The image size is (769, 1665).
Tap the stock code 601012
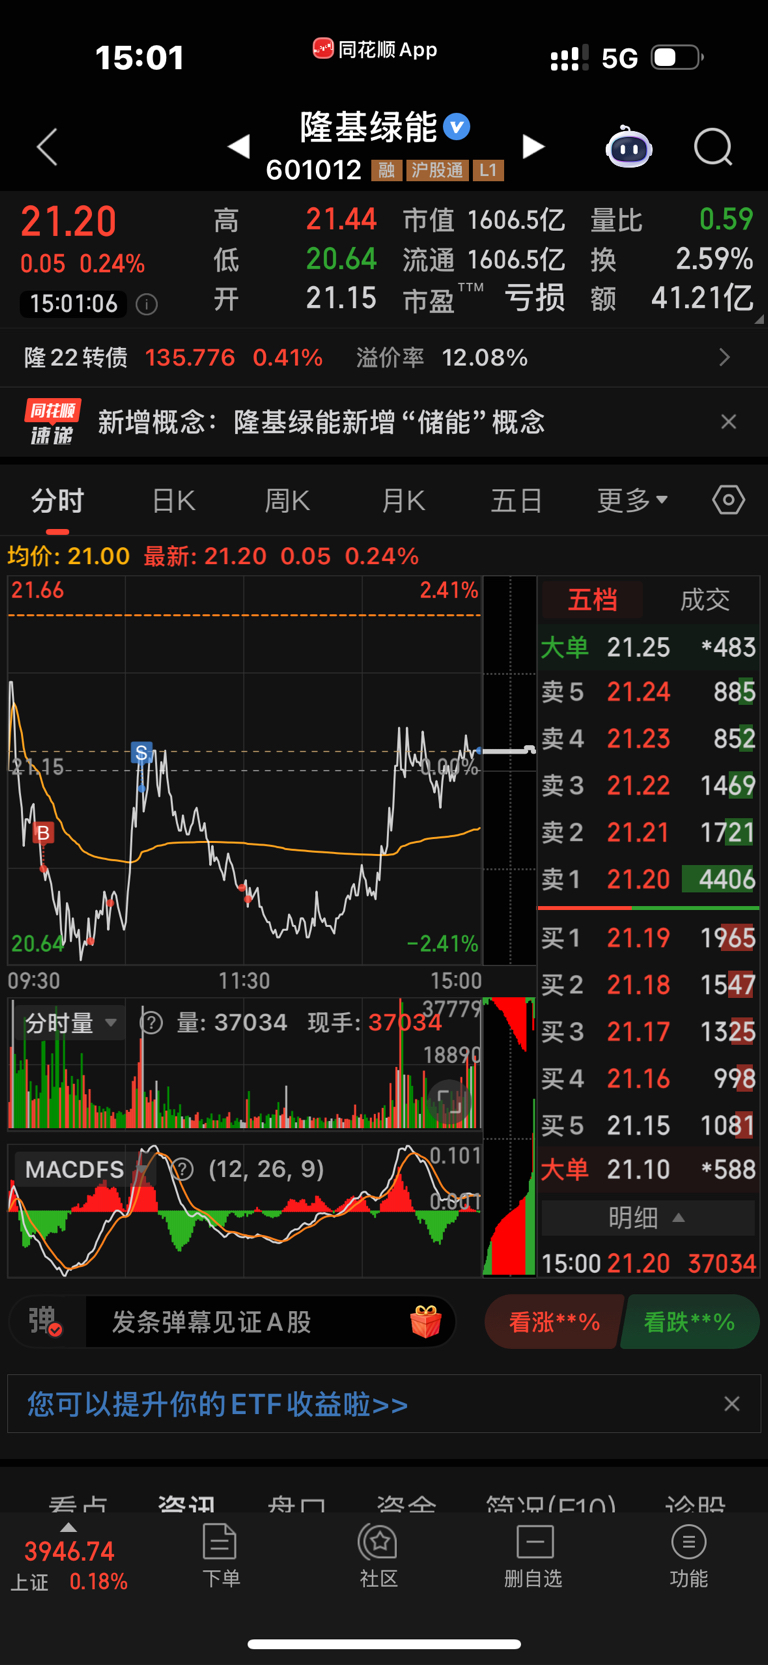(313, 170)
